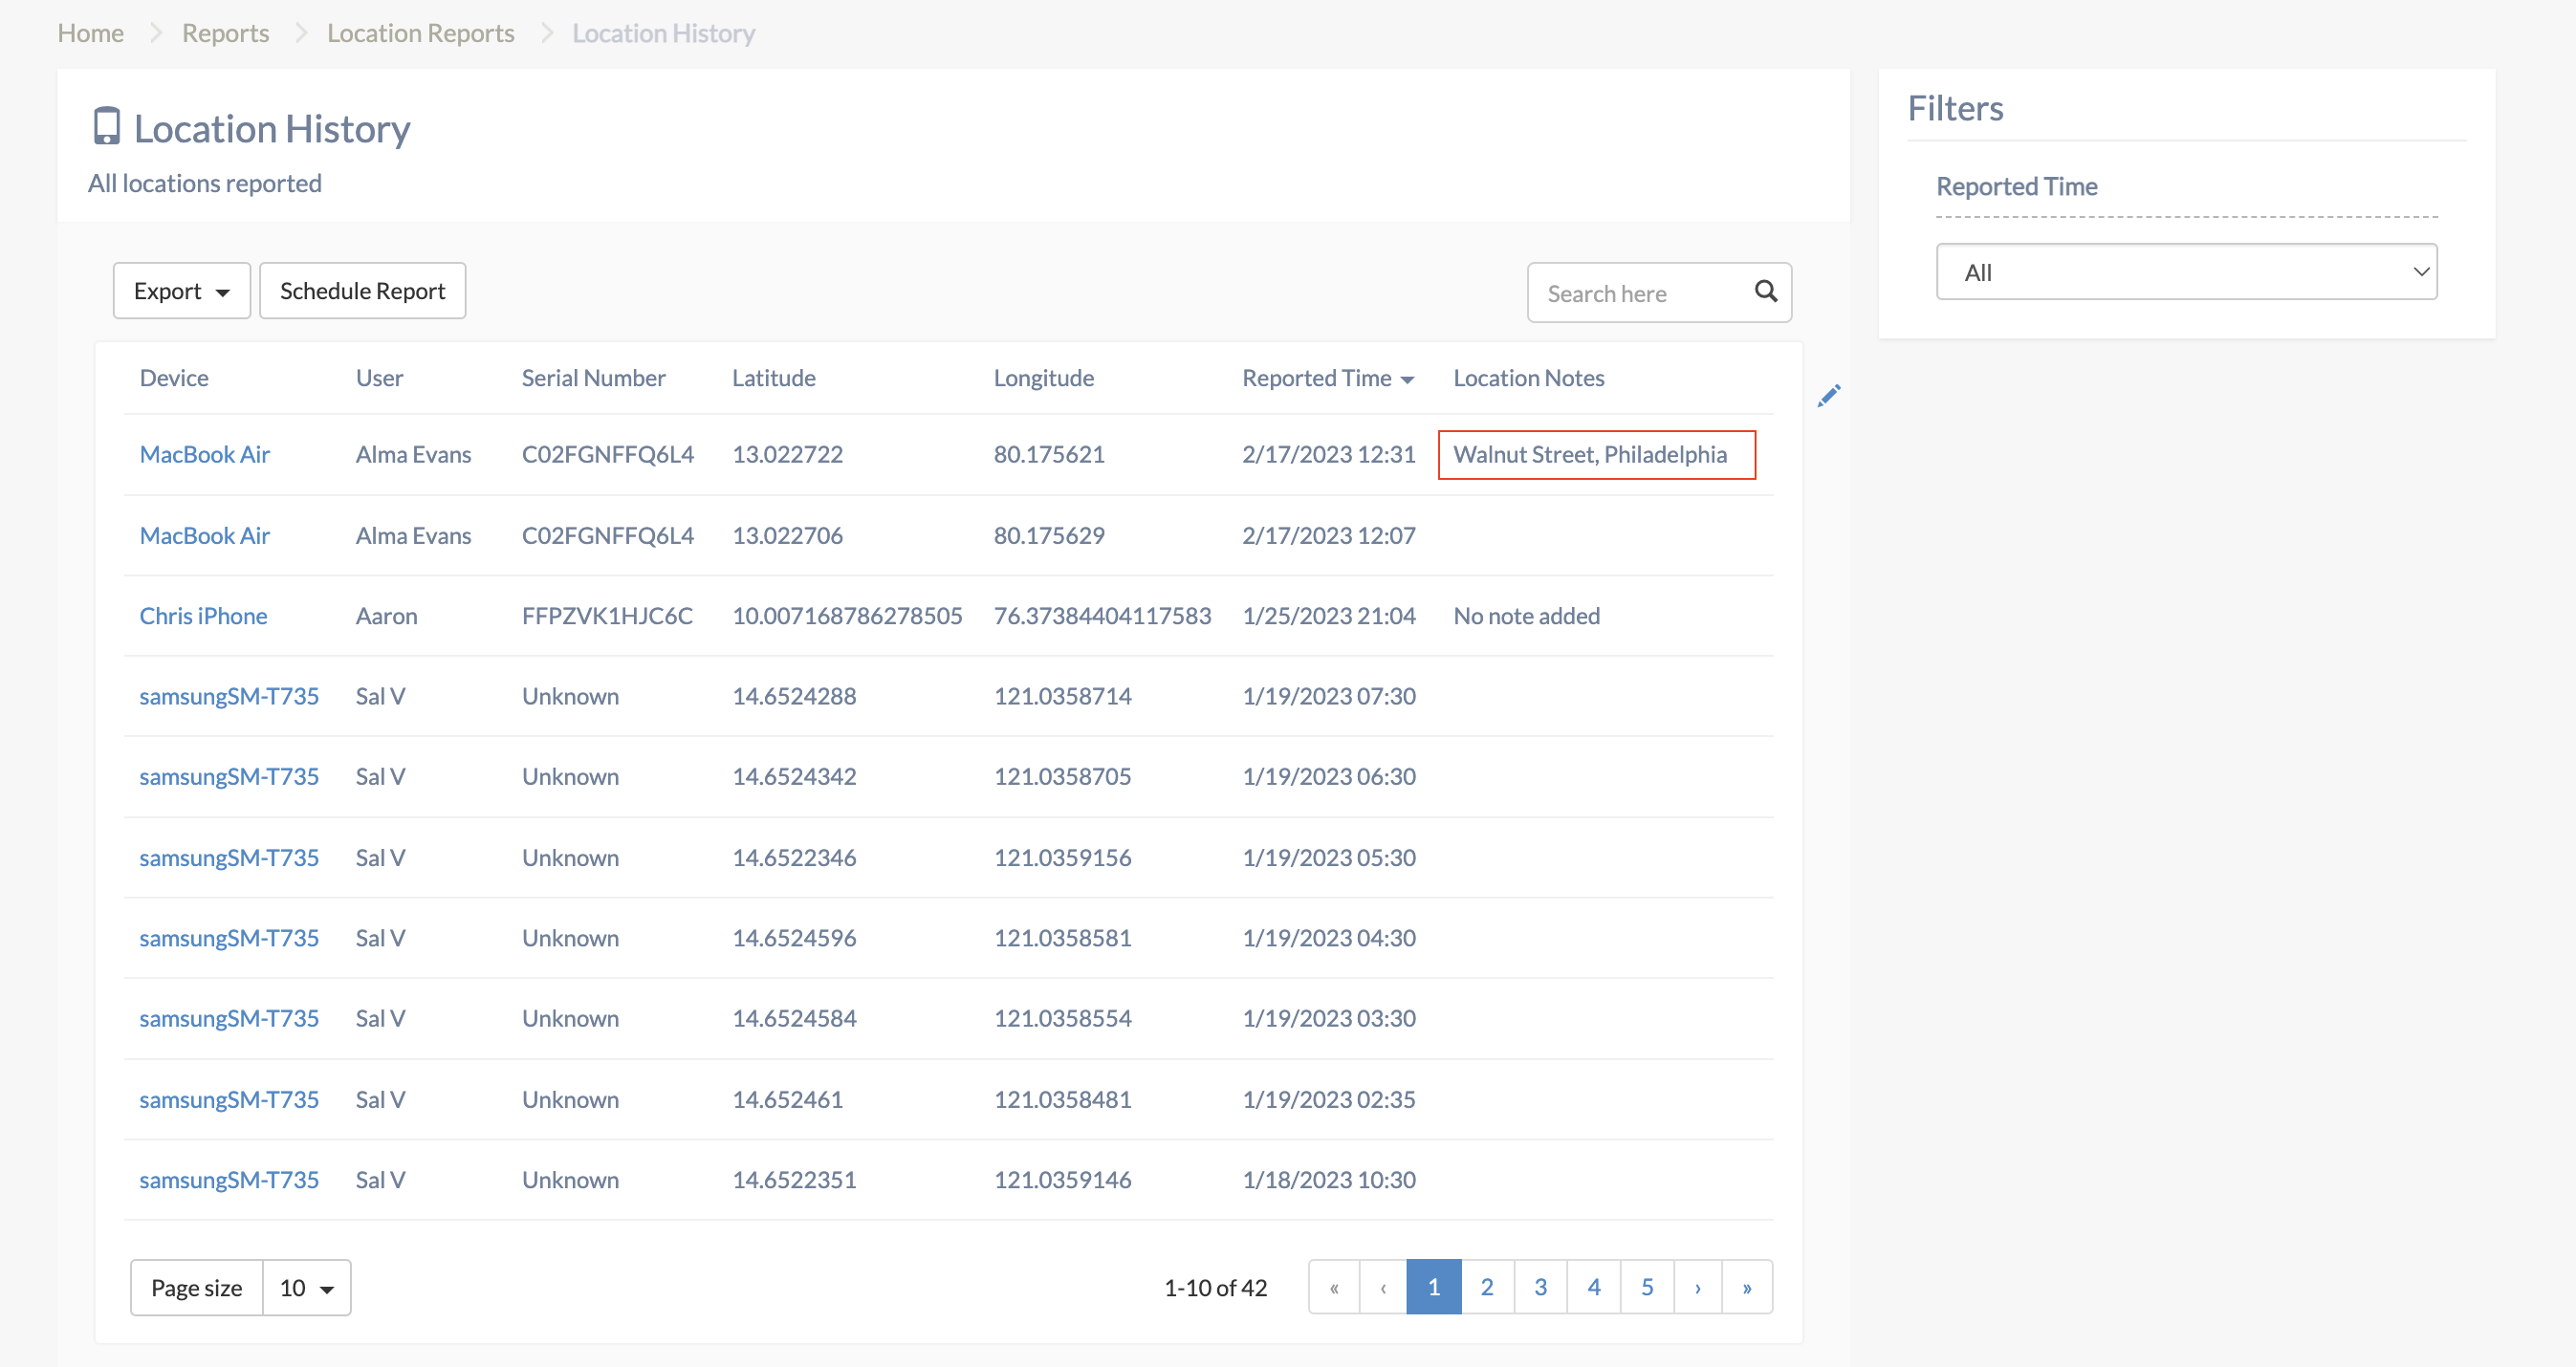Image resolution: width=2576 pixels, height=1367 pixels.
Task: Open Location Reports breadcrumb
Action: 421,33
